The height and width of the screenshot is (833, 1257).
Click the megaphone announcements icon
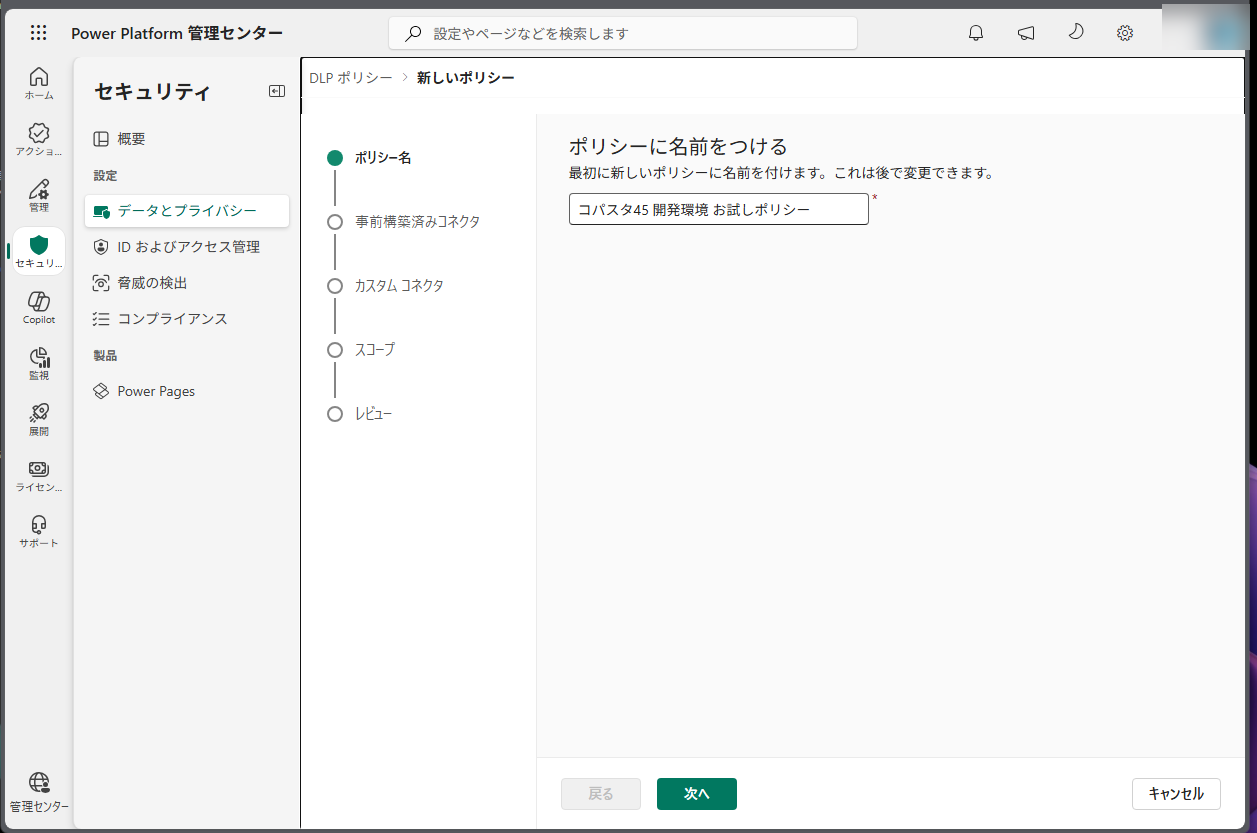(1026, 33)
